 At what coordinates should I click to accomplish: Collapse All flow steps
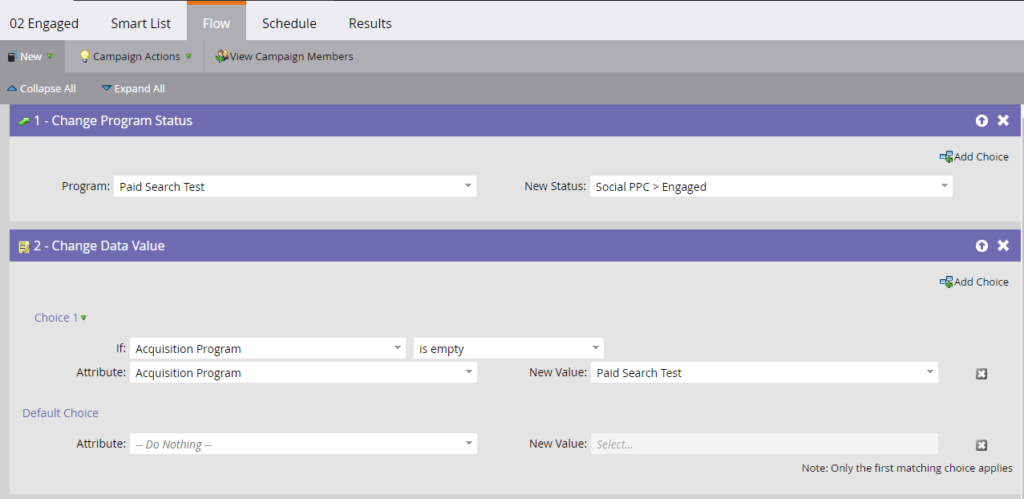[41, 89]
